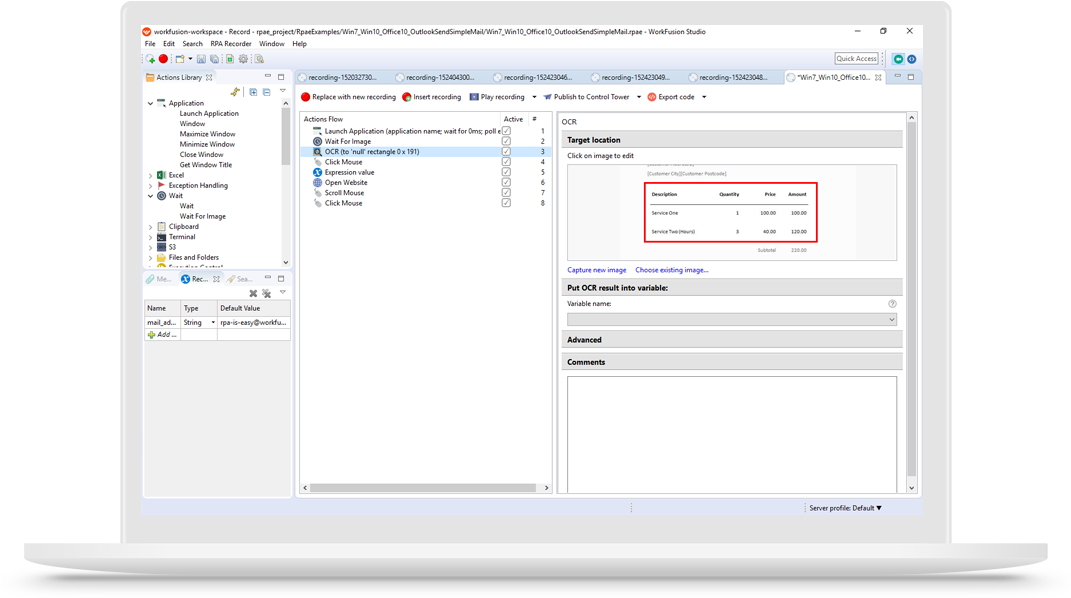1071x598 pixels.
Task: Switch to the blue code perspective icon
Action: tap(911, 59)
